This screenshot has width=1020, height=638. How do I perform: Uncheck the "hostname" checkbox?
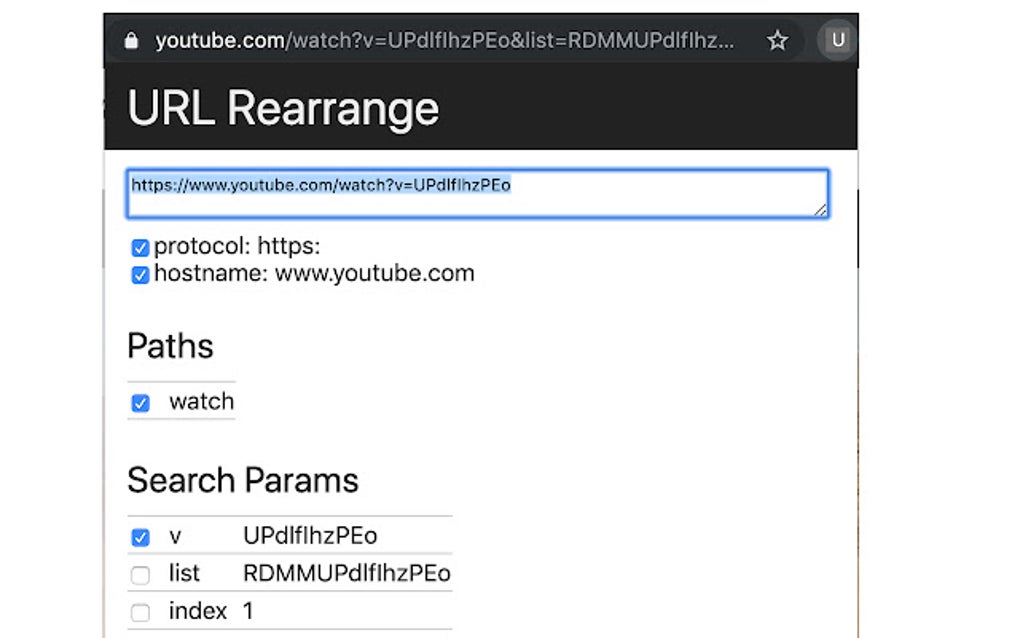[x=140, y=275]
